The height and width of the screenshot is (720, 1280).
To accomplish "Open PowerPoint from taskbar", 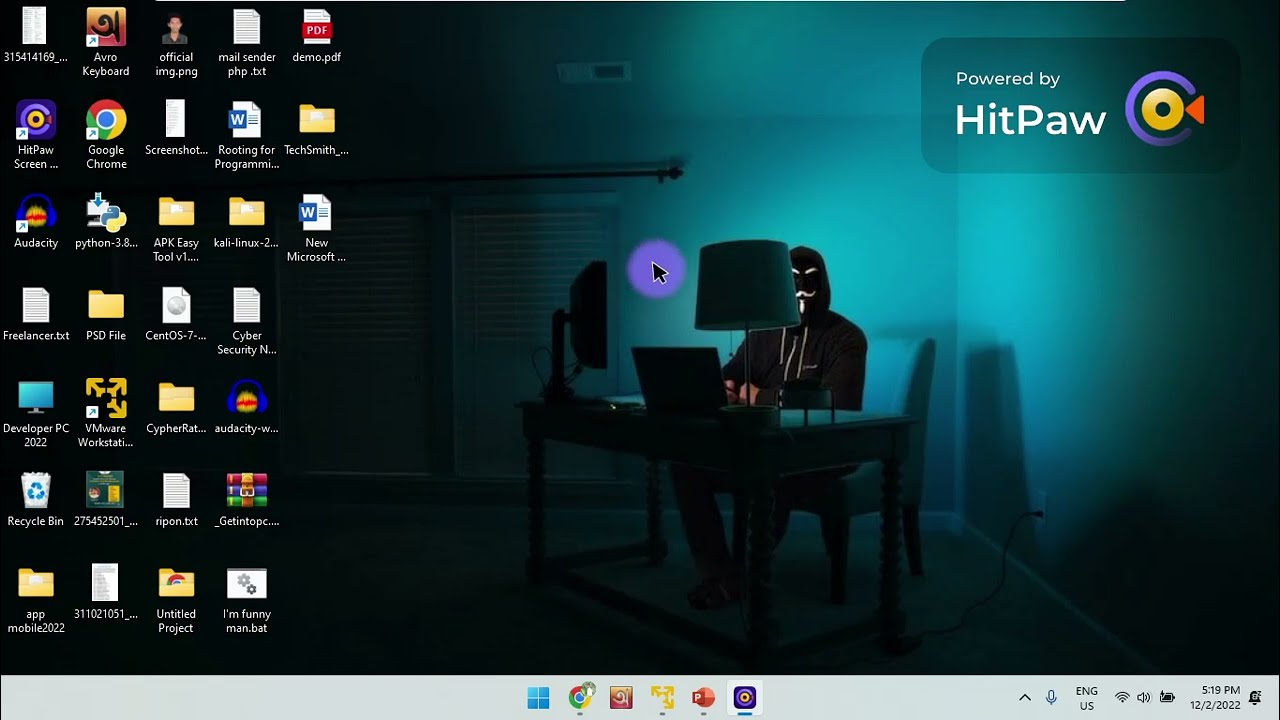I will coord(703,697).
